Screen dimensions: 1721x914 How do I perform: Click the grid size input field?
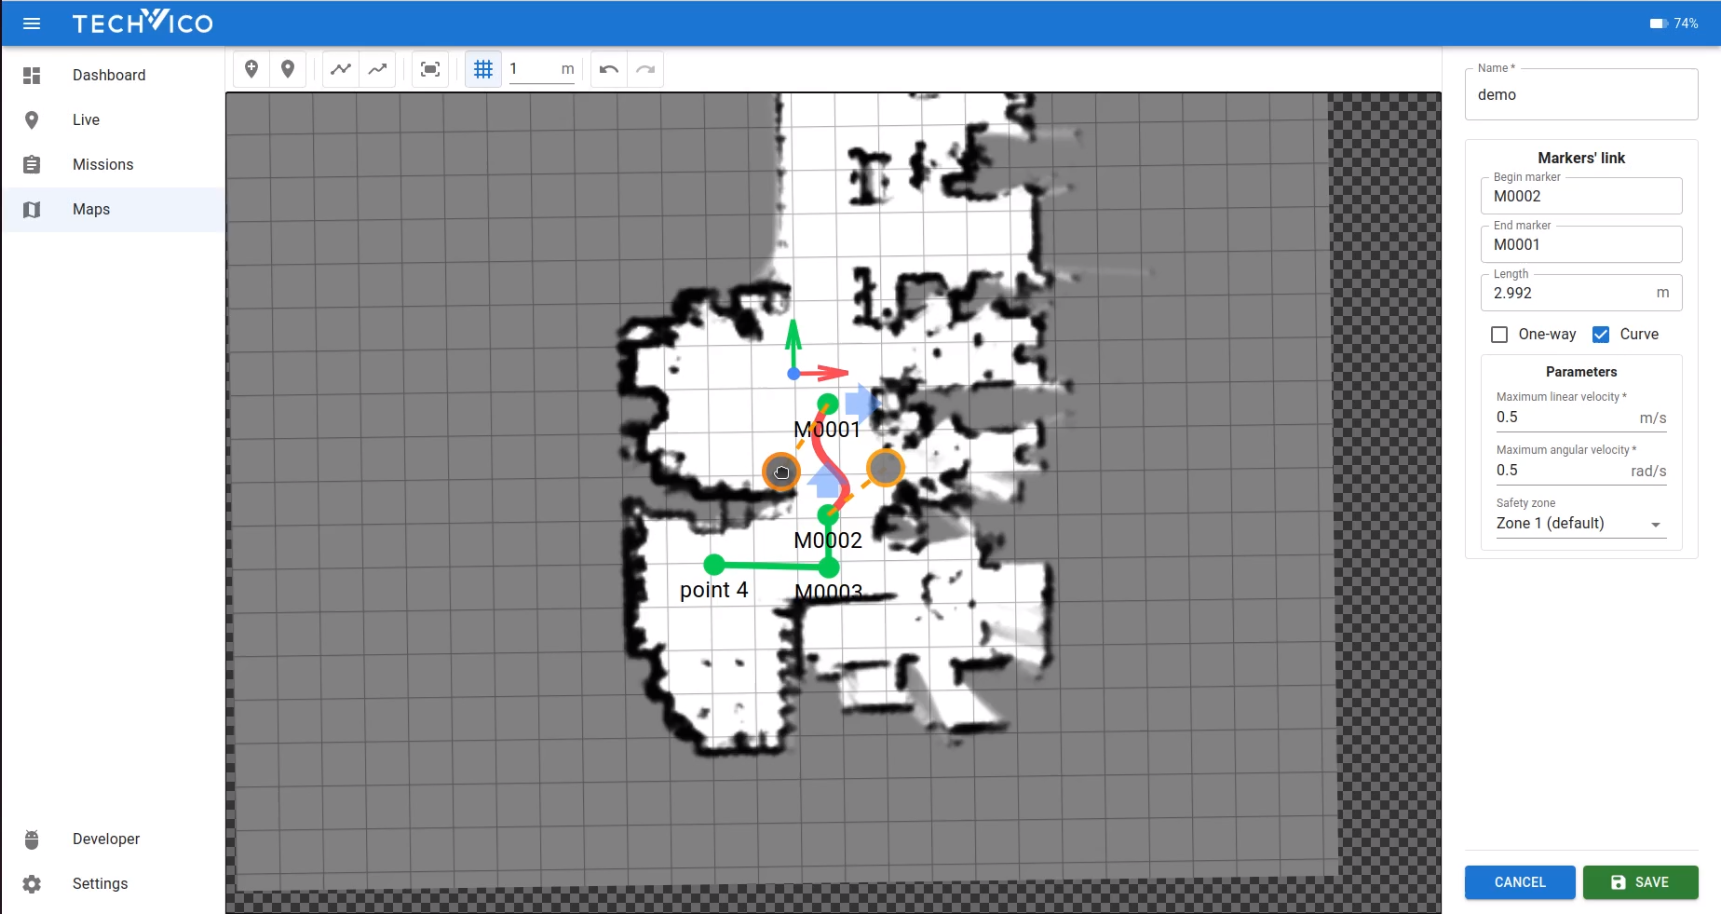point(541,69)
